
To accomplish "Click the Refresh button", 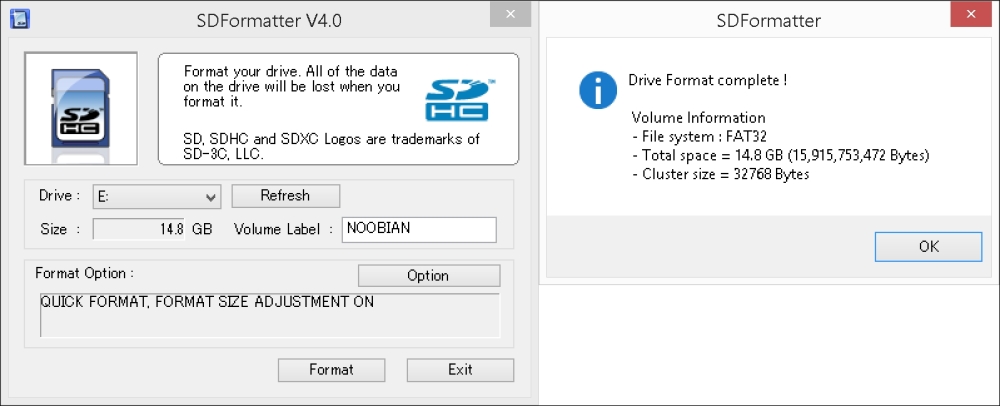I will pos(285,196).
